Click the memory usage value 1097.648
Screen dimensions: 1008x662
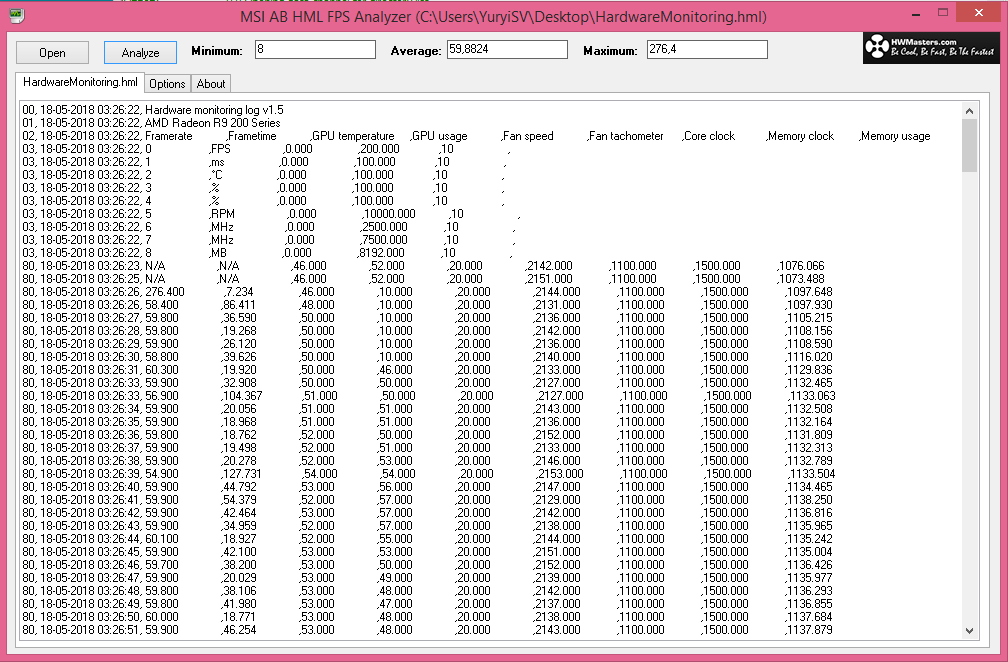(809, 292)
